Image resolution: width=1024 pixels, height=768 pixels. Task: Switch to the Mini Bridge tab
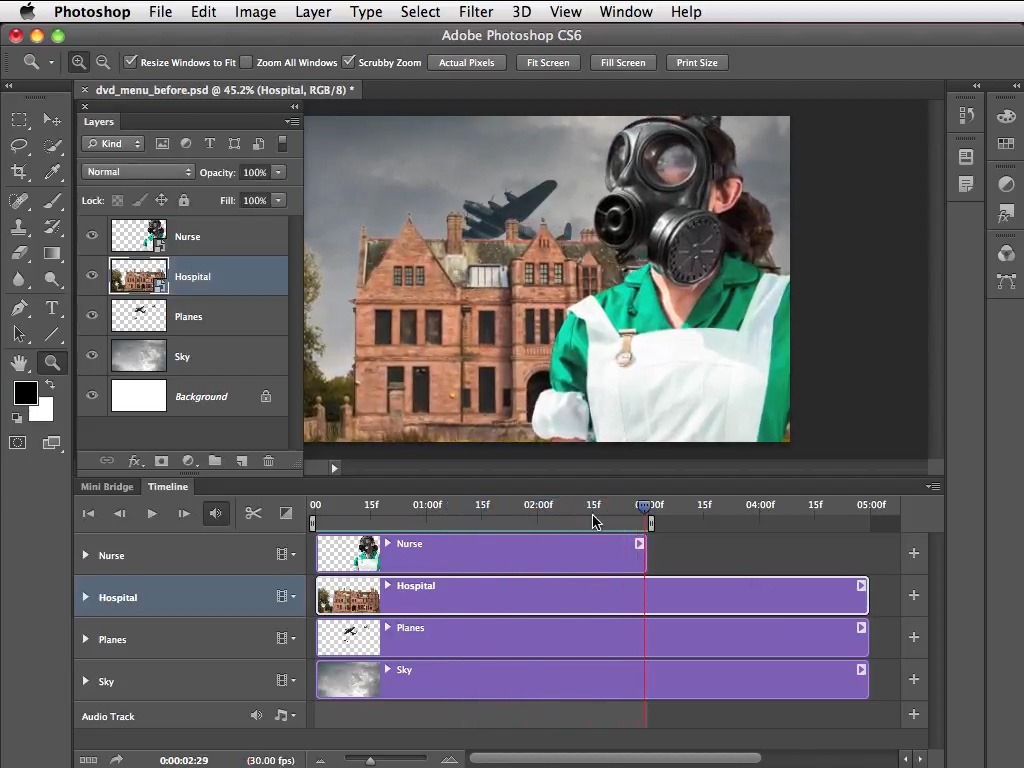click(x=107, y=487)
